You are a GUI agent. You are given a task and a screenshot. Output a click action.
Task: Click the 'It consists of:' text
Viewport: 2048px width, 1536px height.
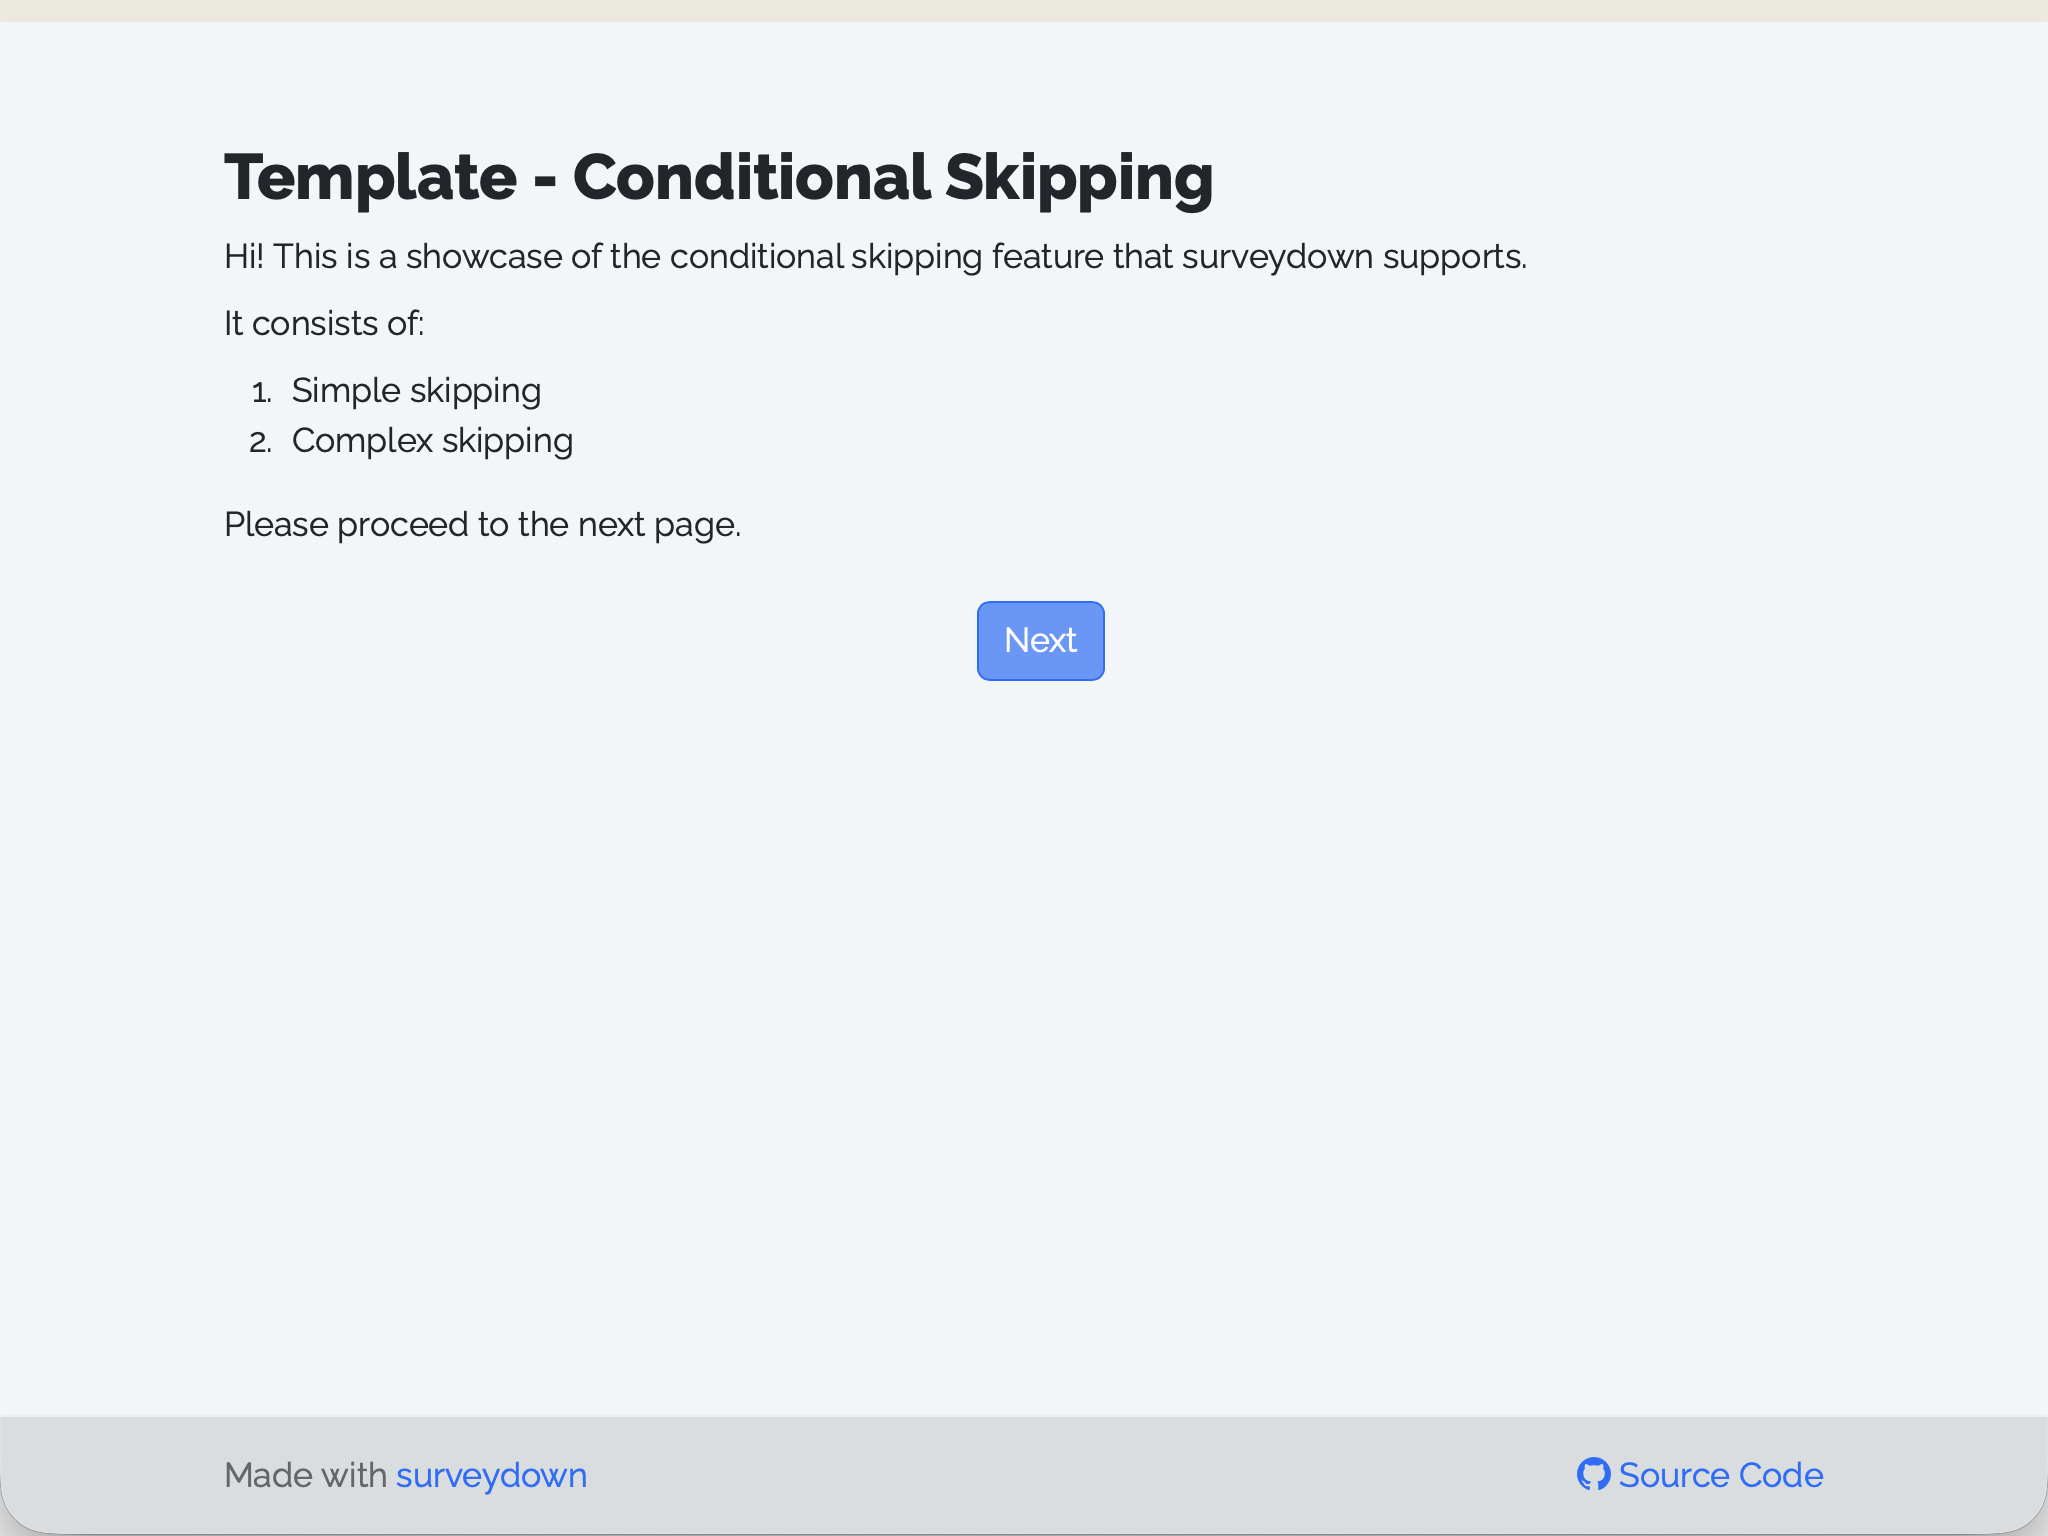pos(324,323)
